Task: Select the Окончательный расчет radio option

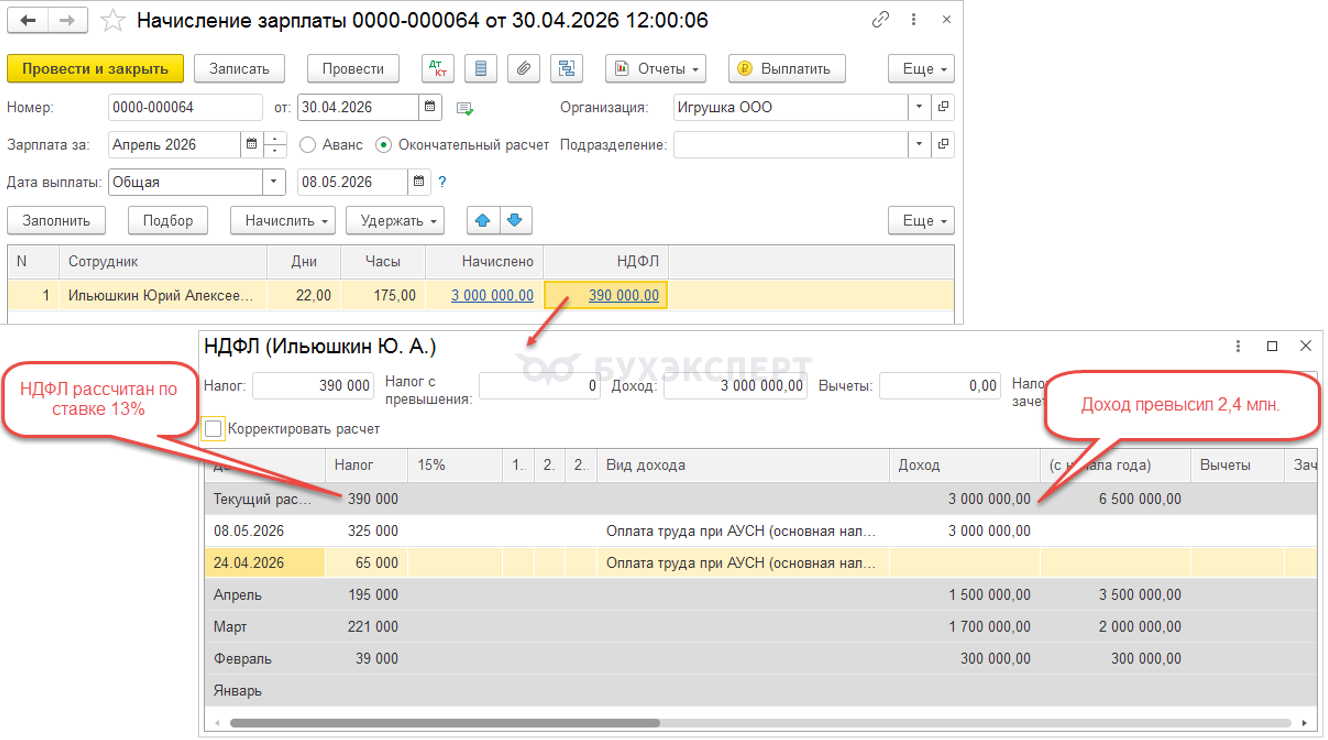Action: point(384,145)
